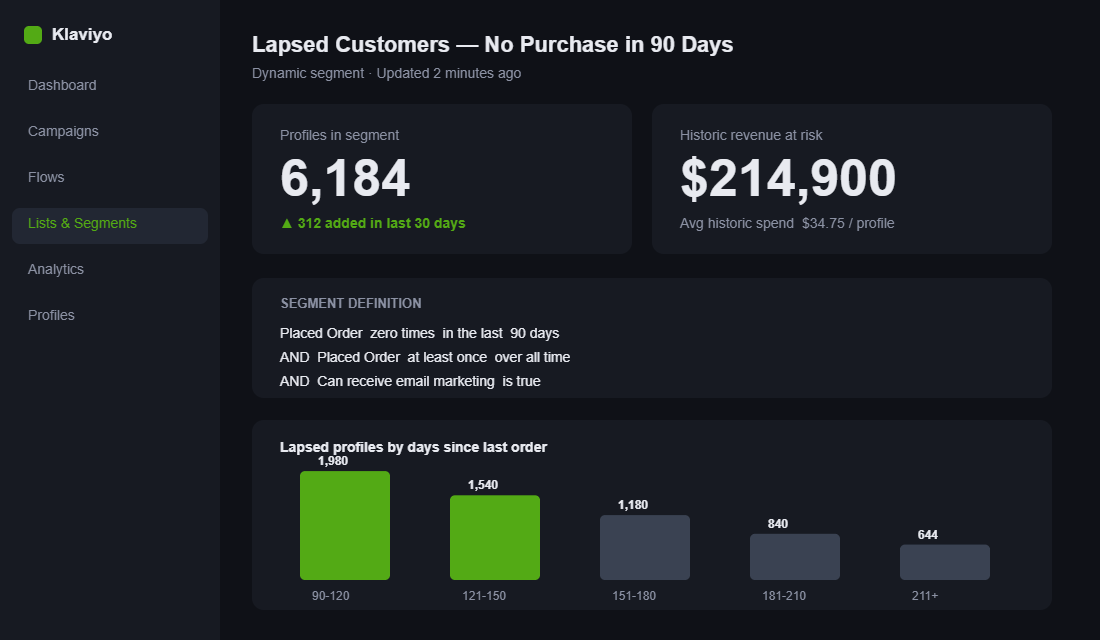The image size is (1100, 640).
Task: Select Lists & Segments in the sidebar
Action: pos(109,225)
